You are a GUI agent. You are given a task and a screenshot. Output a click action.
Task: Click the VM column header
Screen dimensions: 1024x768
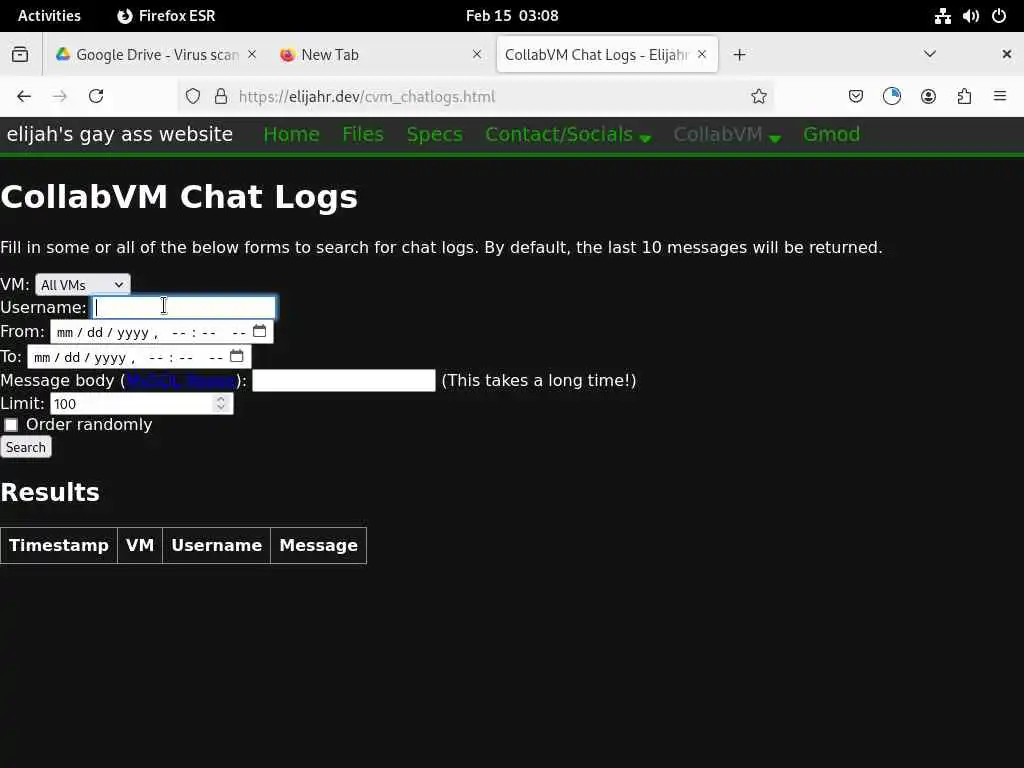click(140, 545)
